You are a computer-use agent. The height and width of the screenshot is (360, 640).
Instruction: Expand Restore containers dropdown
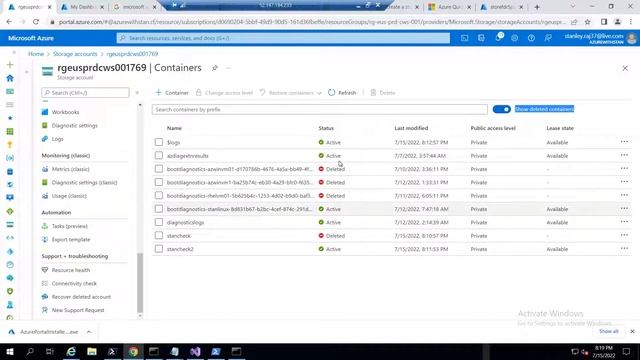click(319, 93)
